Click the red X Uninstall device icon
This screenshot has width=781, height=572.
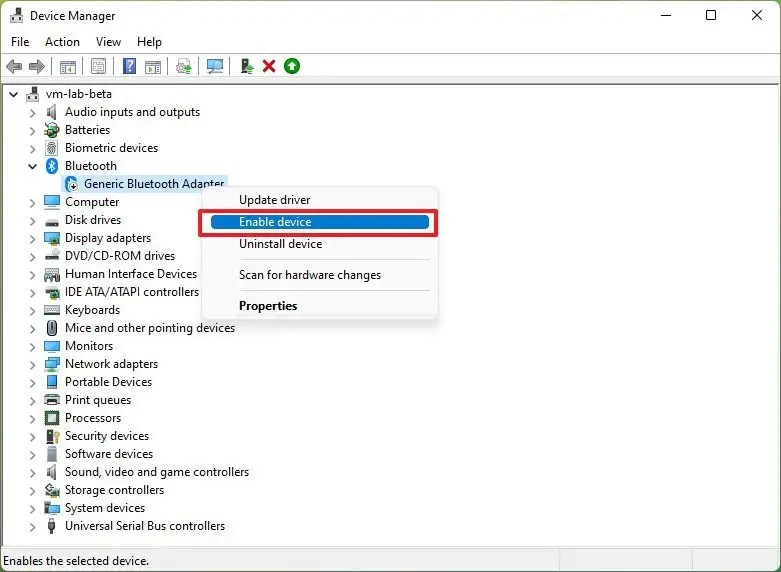click(x=269, y=66)
